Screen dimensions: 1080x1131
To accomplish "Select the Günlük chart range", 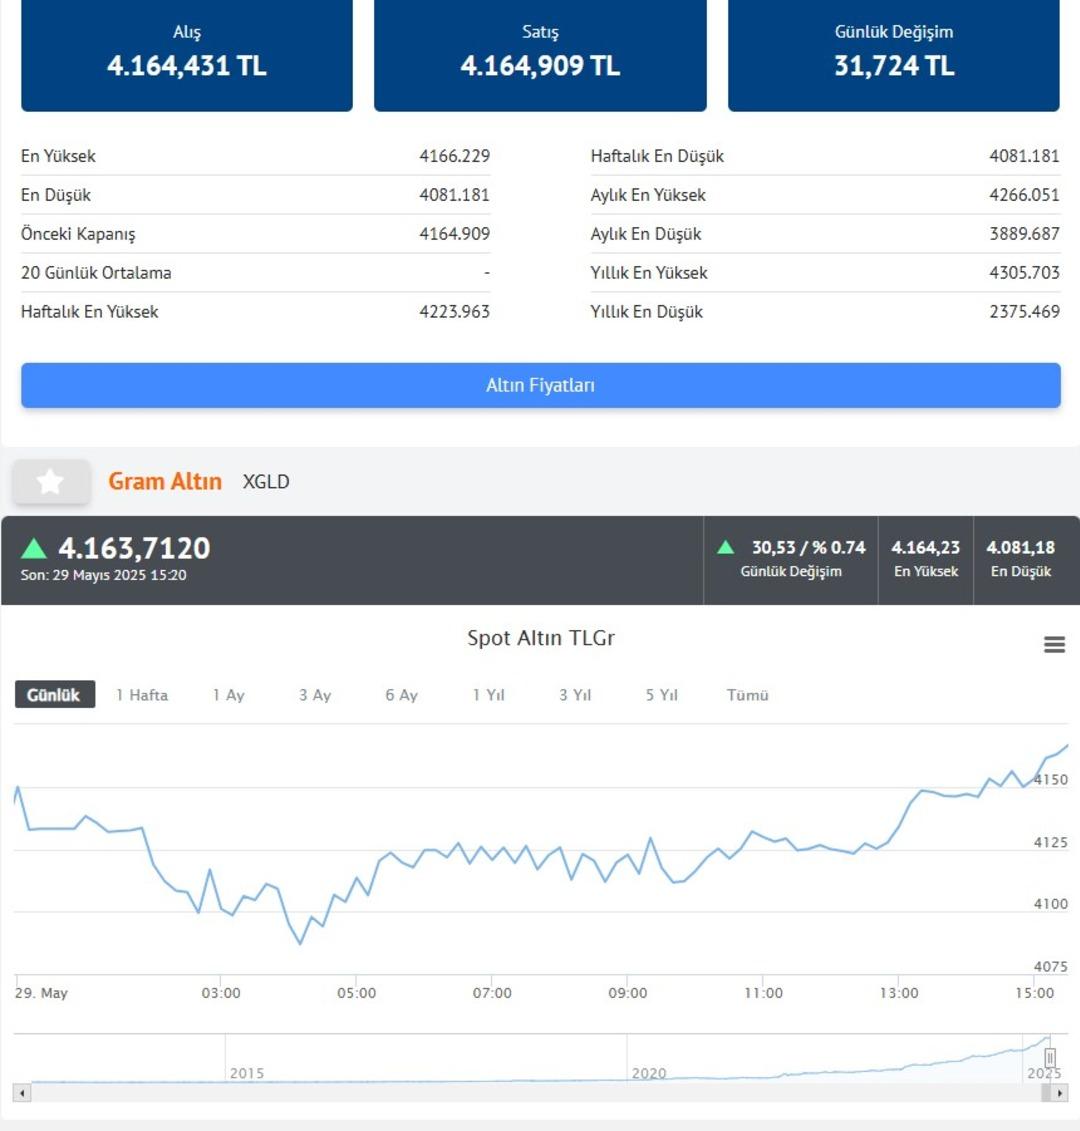I will tap(55, 695).
